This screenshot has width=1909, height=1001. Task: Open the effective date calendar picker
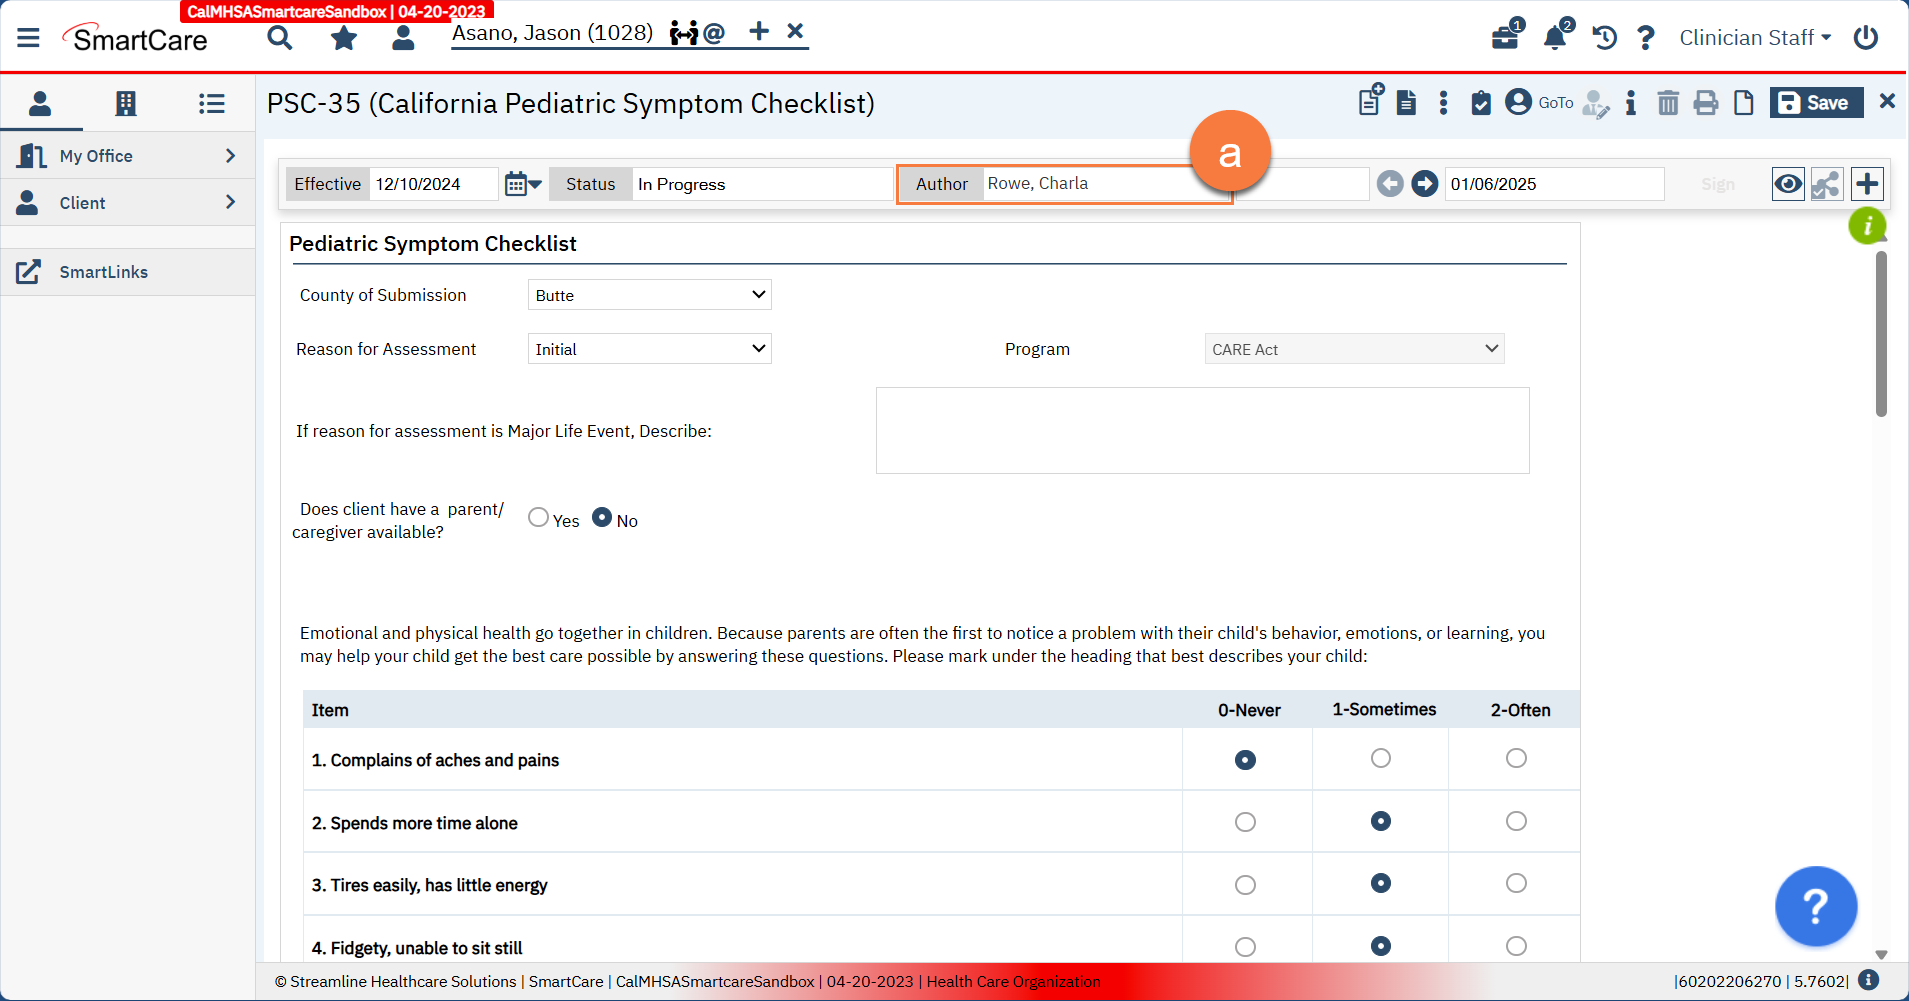click(x=522, y=184)
